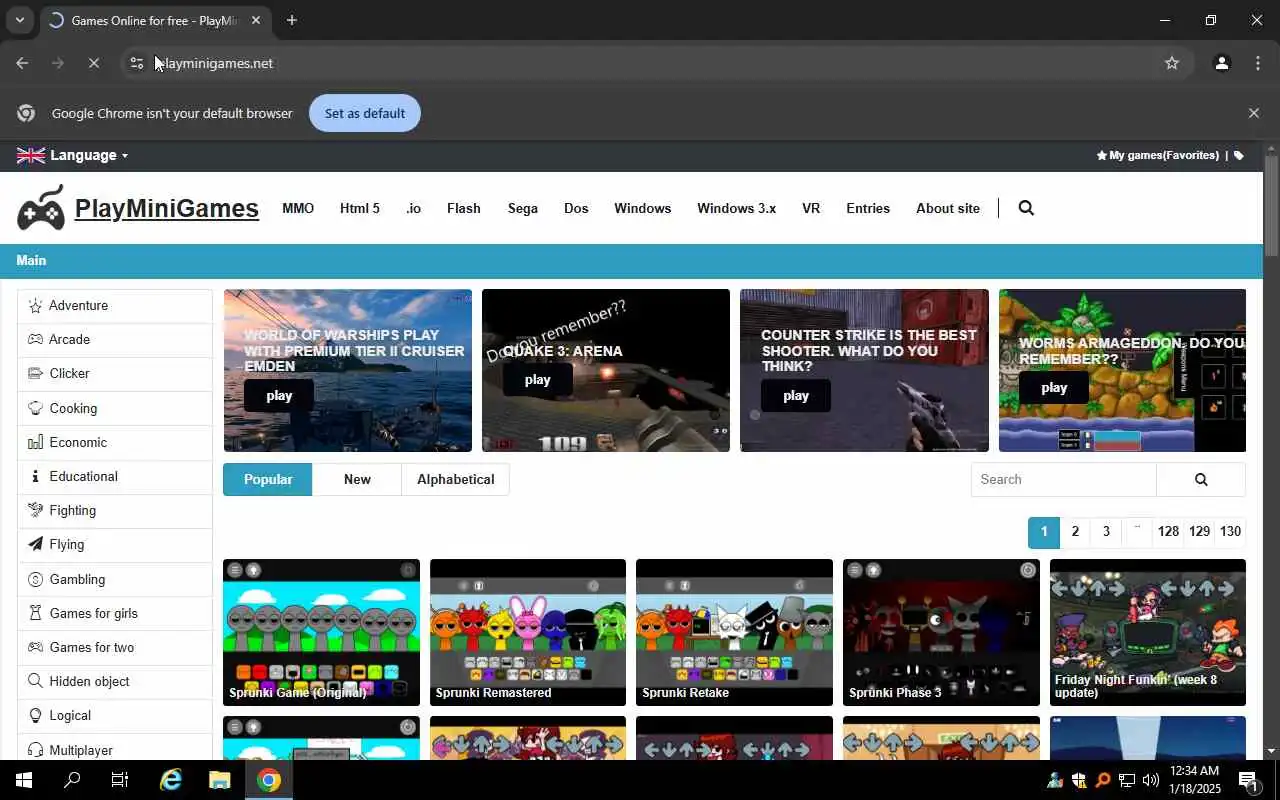The width and height of the screenshot is (1280, 800).
Task: Open the Windows Start menu
Action: (24, 780)
